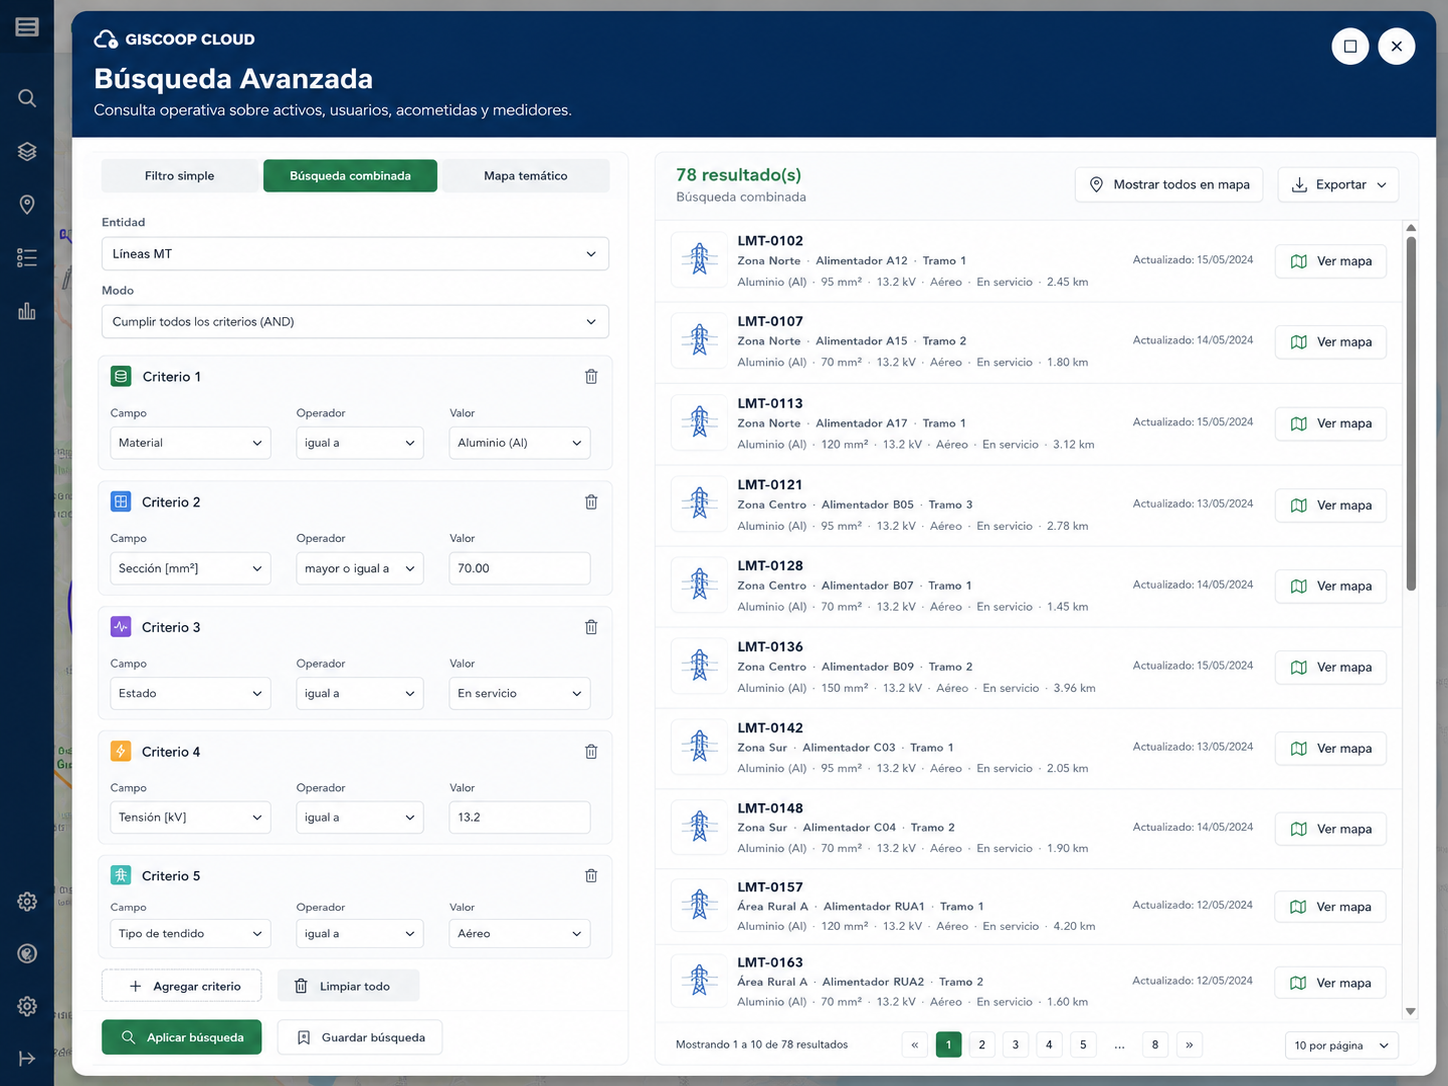This screenshot has width=1448, height=1086.
Task: Switch to Filtro simple tab
Action: (x=180, y=176)
